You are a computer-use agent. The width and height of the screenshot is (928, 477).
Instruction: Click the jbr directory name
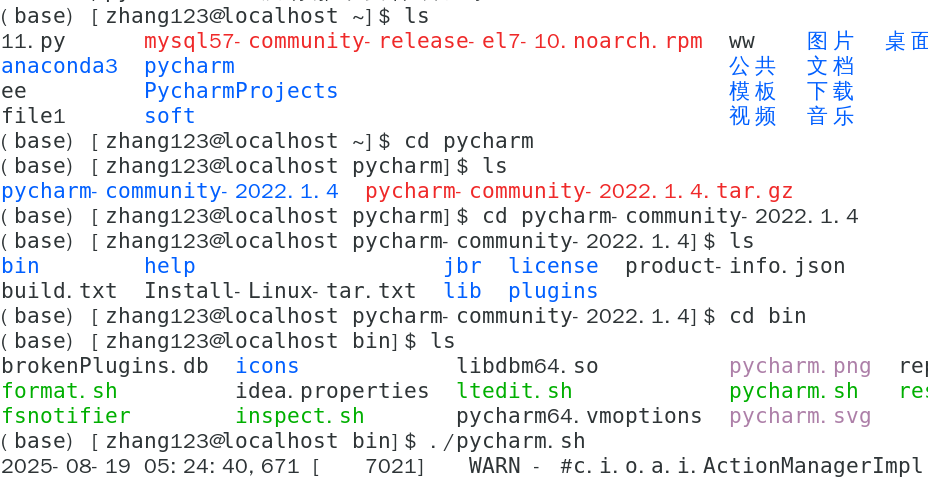[x=463, y=266]
